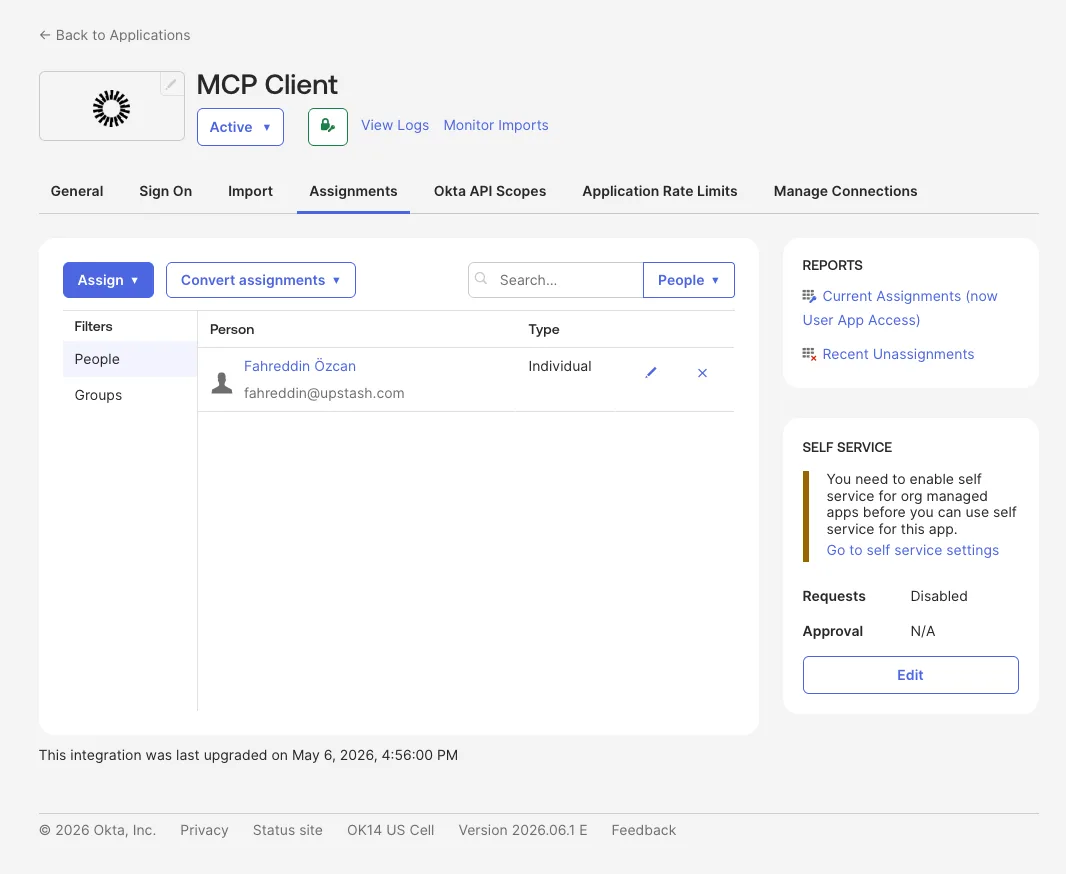Image resolution: width=1066 pixels, height=874 pixels.
Task: Click the Individual type cell
Action: point(560,366)
